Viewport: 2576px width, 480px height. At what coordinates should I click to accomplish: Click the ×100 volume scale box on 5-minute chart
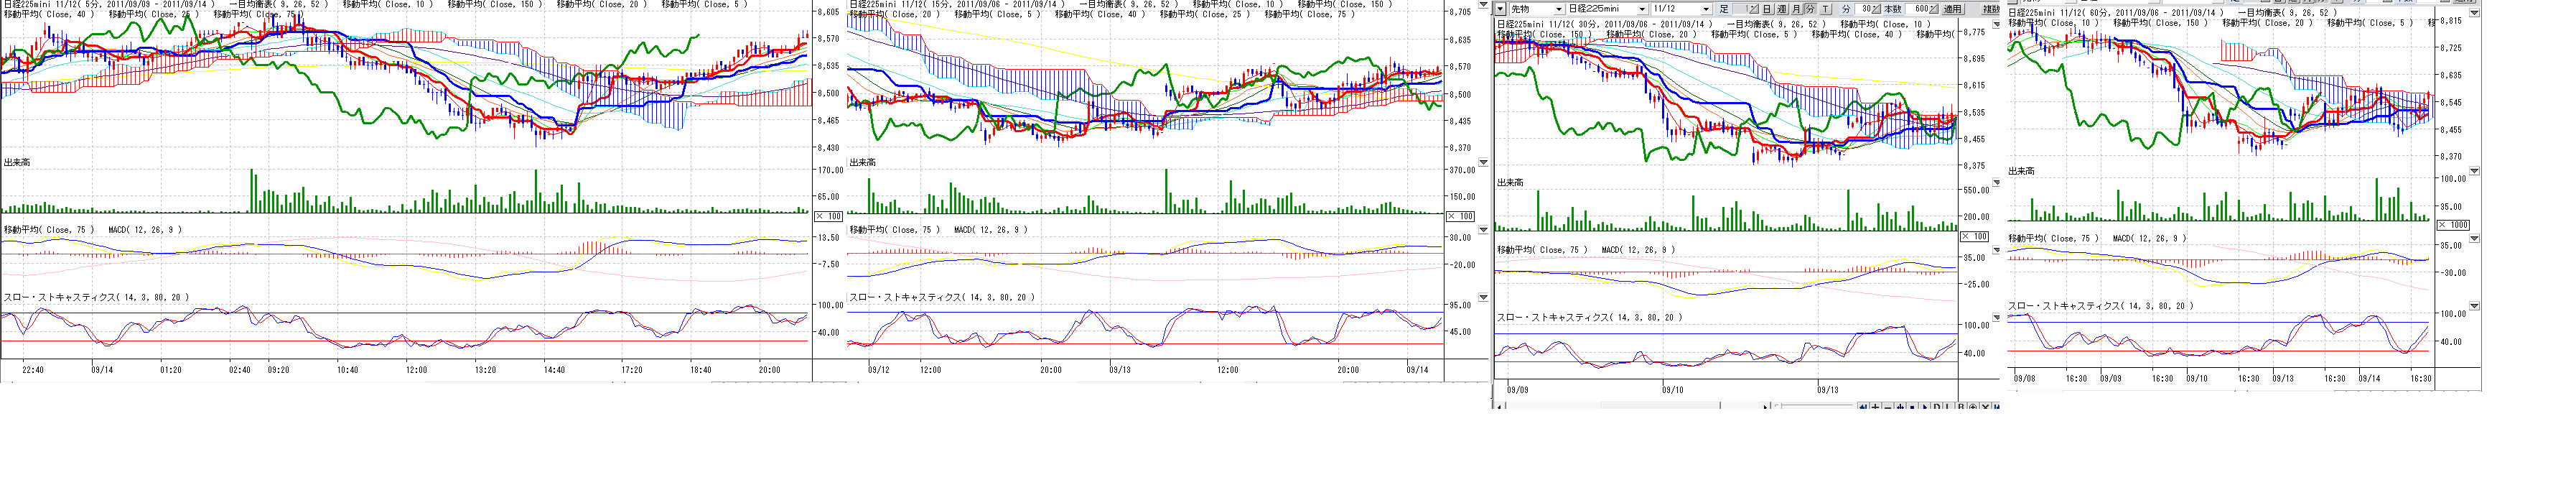point(829,216)
